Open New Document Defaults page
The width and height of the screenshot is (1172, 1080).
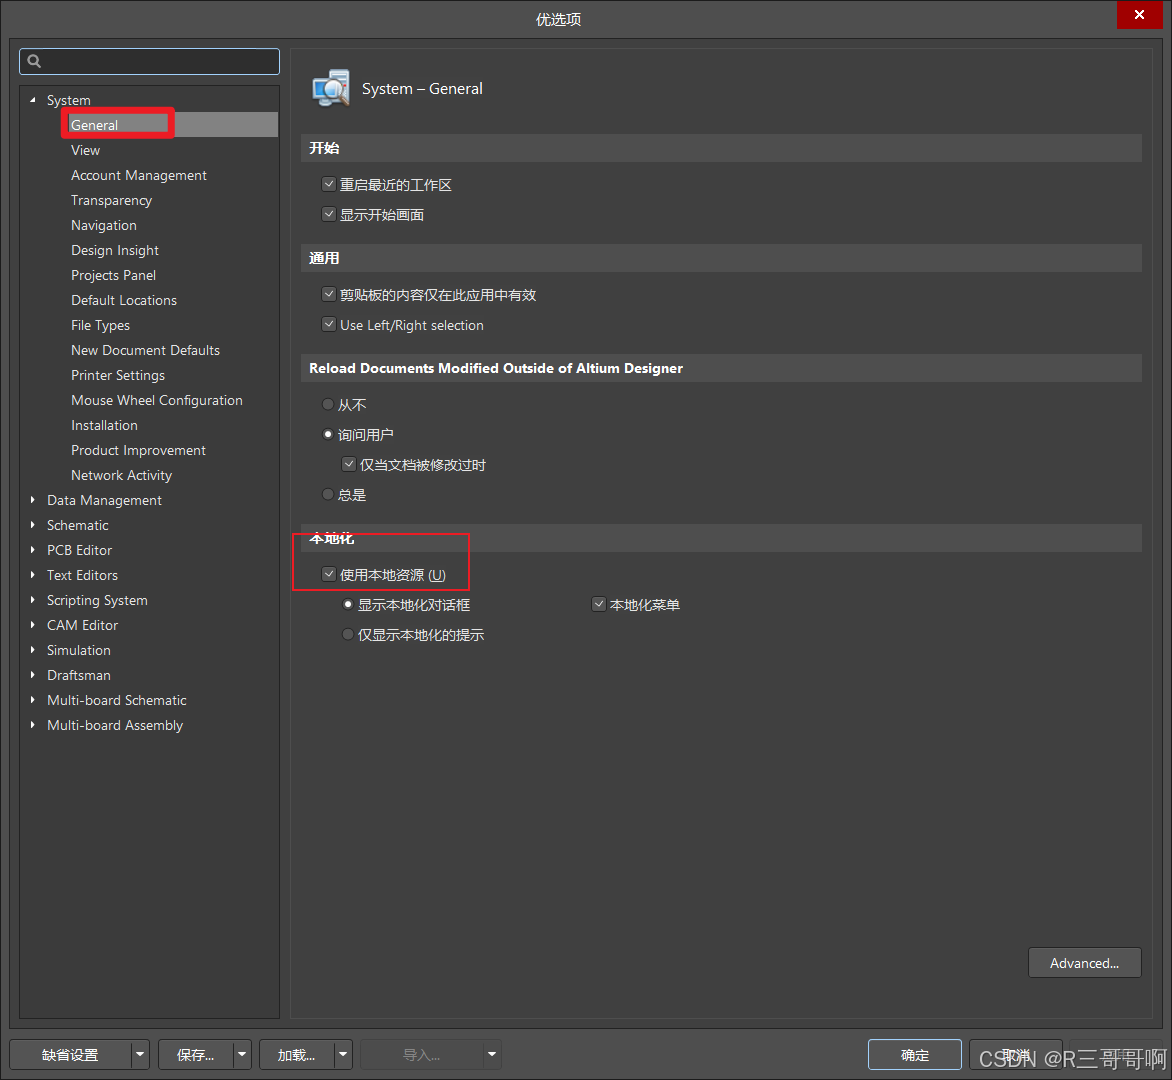point(145,350)
